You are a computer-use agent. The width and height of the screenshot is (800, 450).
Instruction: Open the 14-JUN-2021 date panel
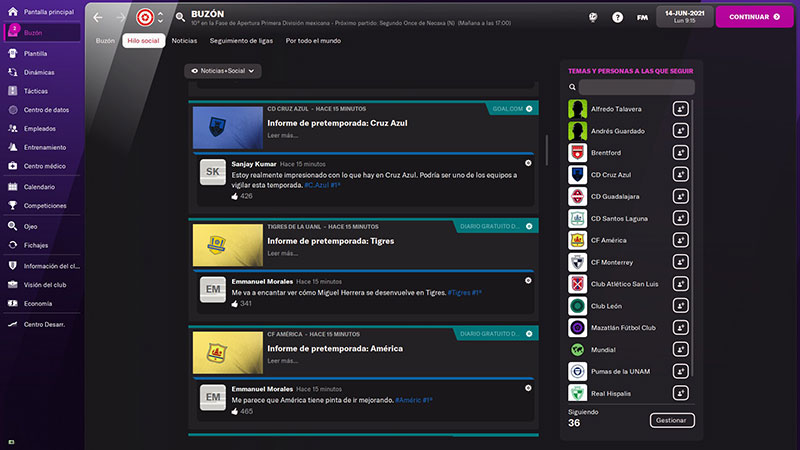[x=685, y=17]
